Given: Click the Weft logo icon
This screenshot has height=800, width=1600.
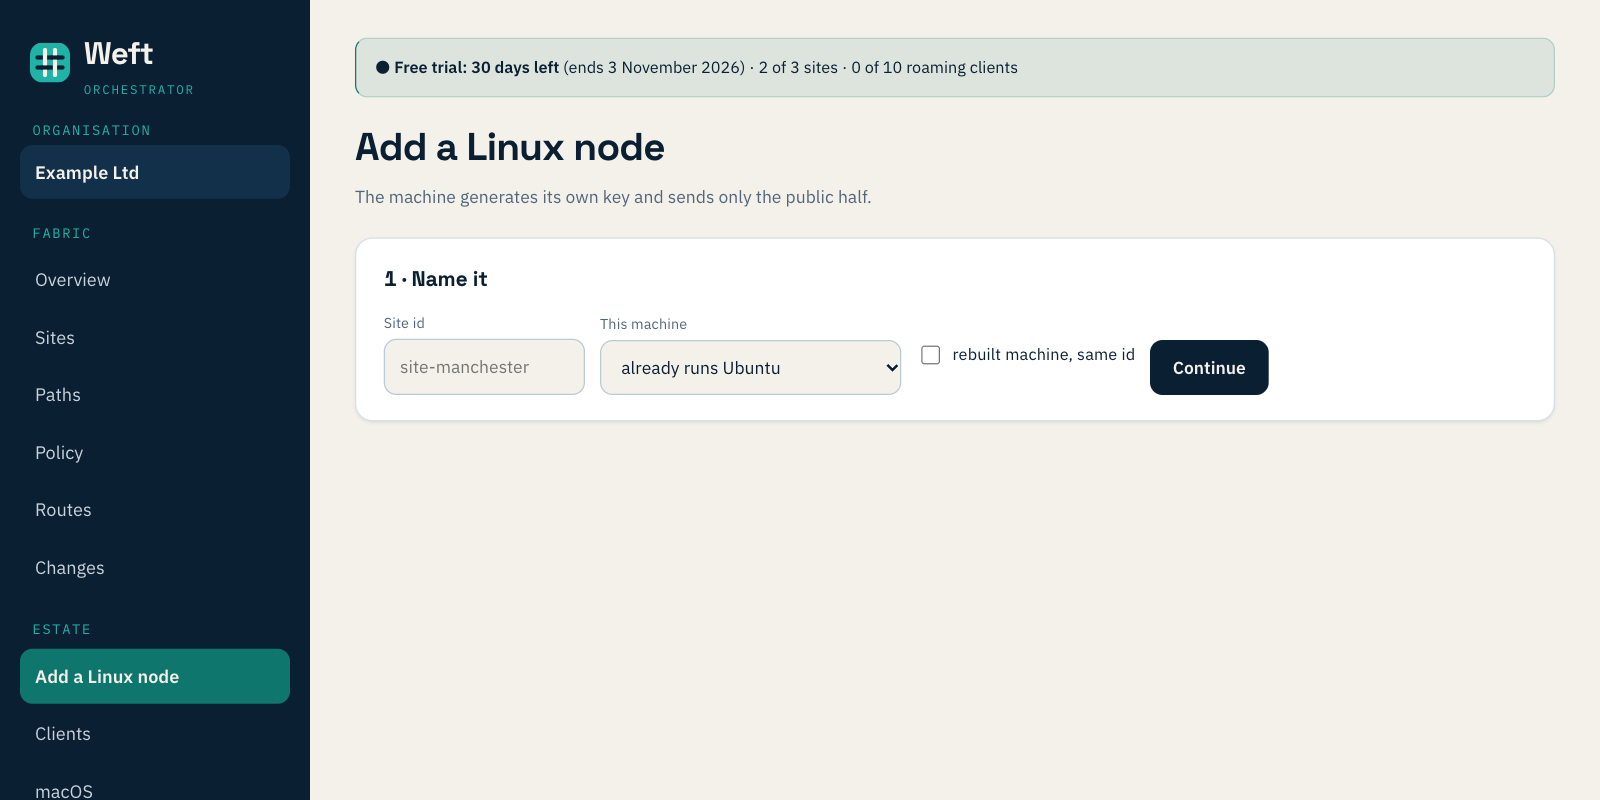Looking at the screenshot, I should [50, 62].
